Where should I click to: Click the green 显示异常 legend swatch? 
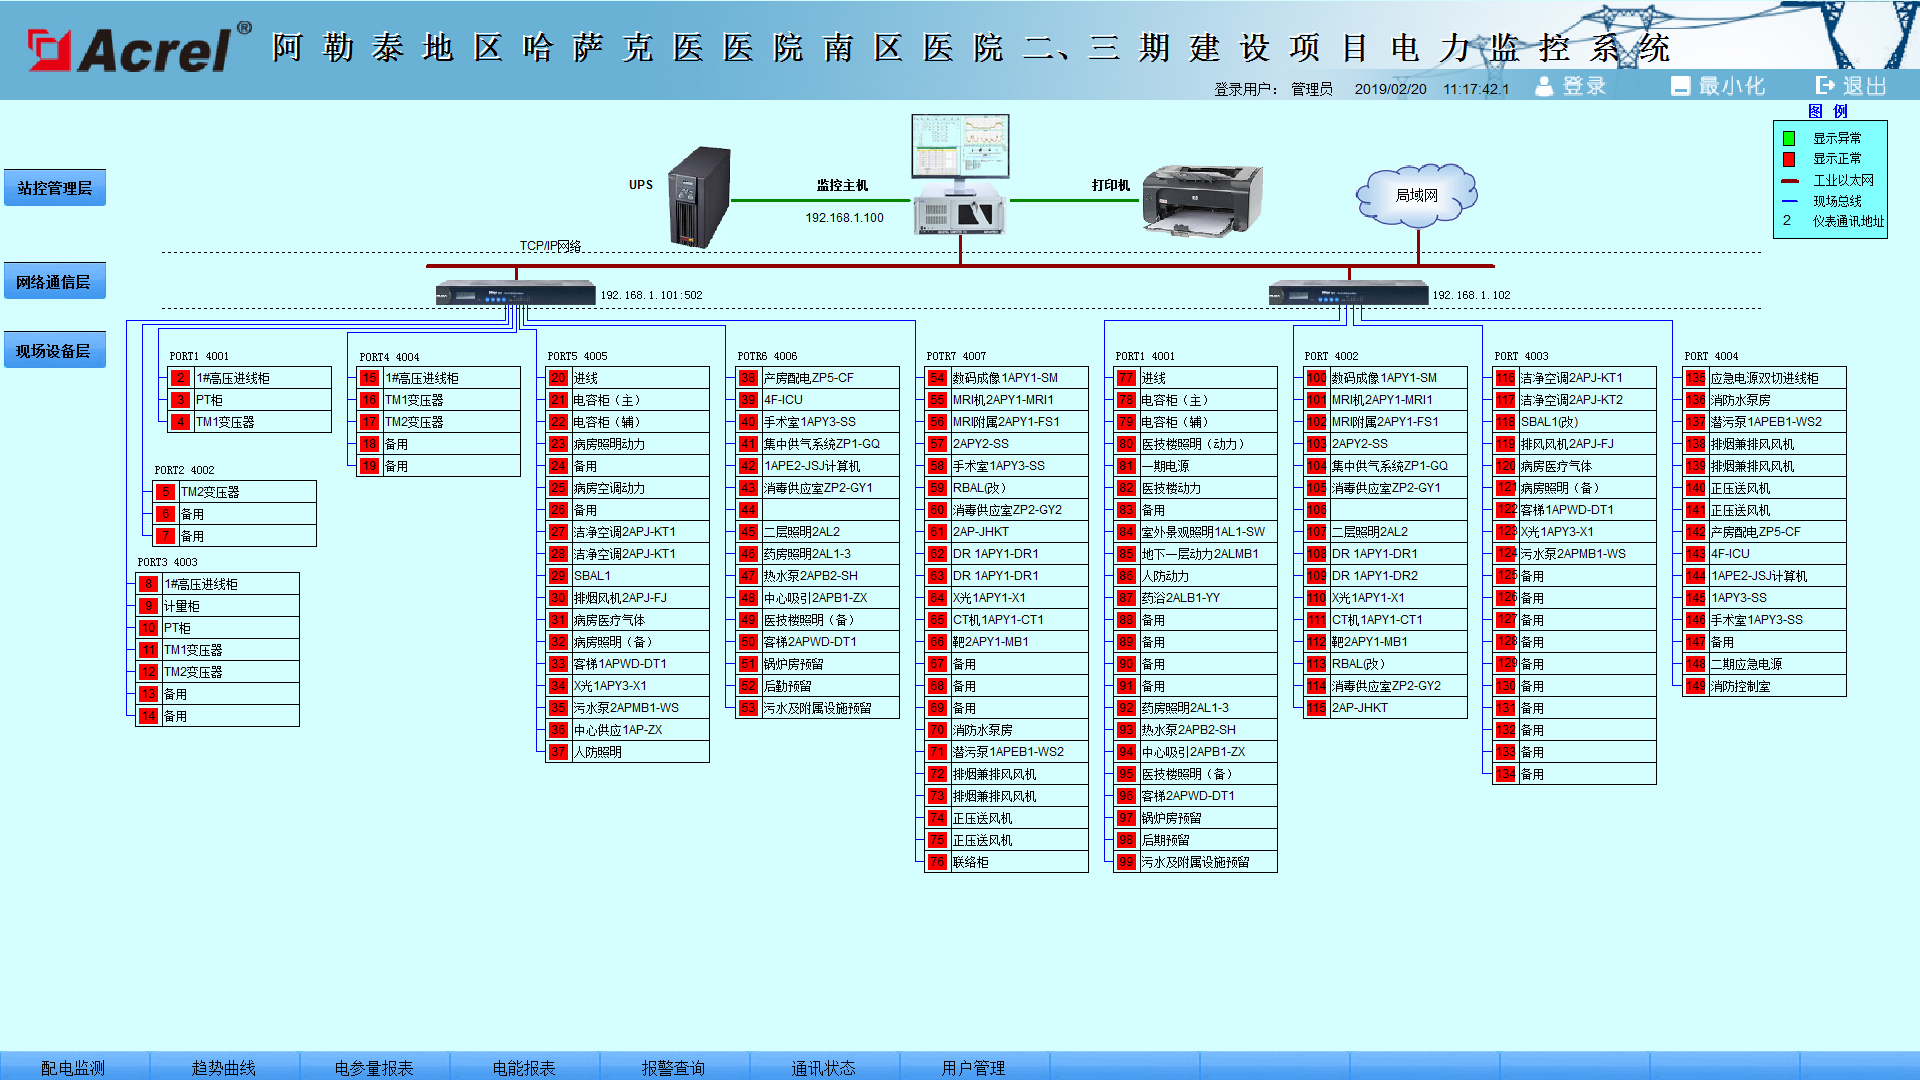[x=1789, y=138]
